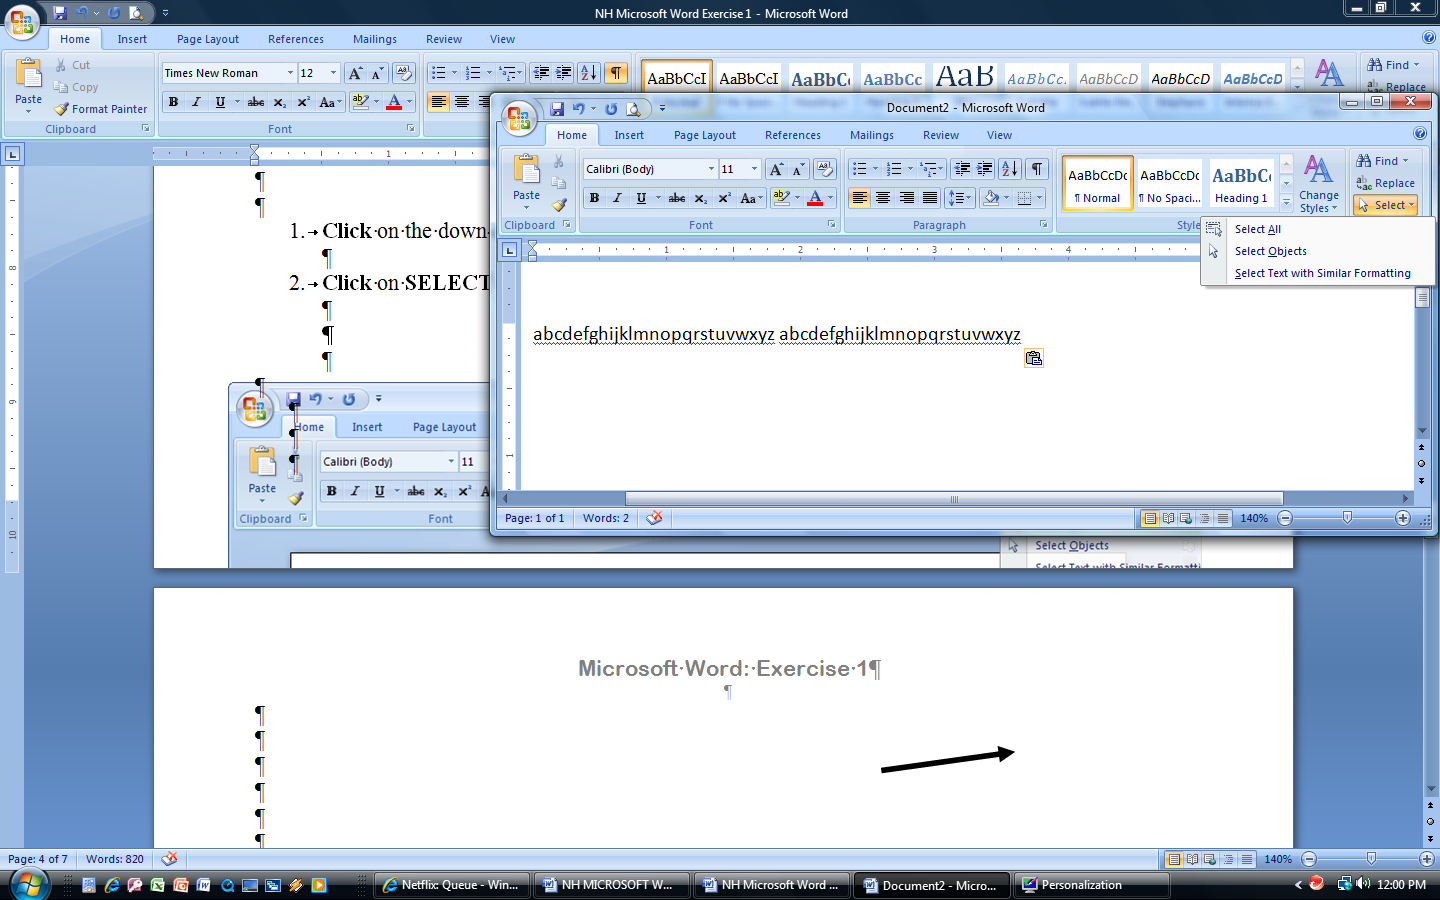
Task: Click the Select button in Document2's Editing group
Action: (x=1385, y=205)
